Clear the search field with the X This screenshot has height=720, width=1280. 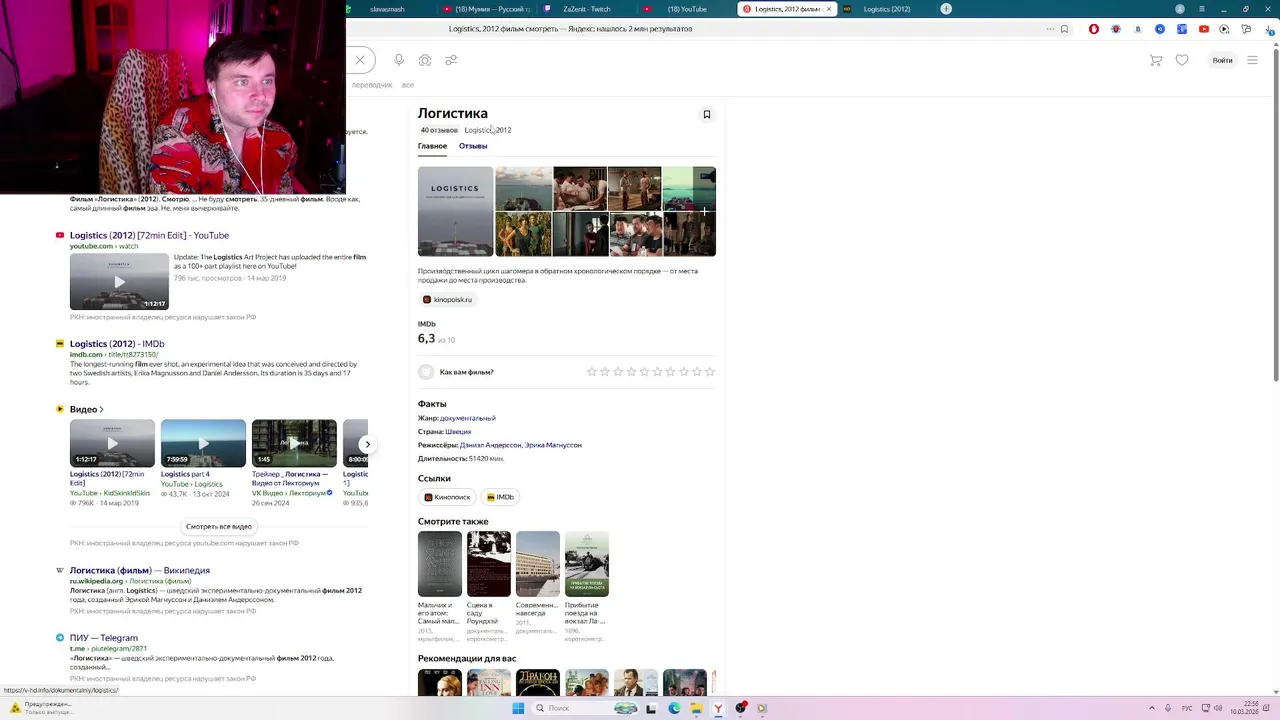(x=360, y=60)
